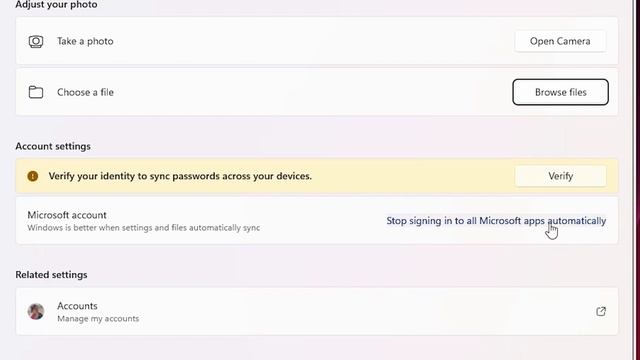This screenshot has width=640, height=360.
Task: Open Camera to take a photo
Action: click(560, 41)
